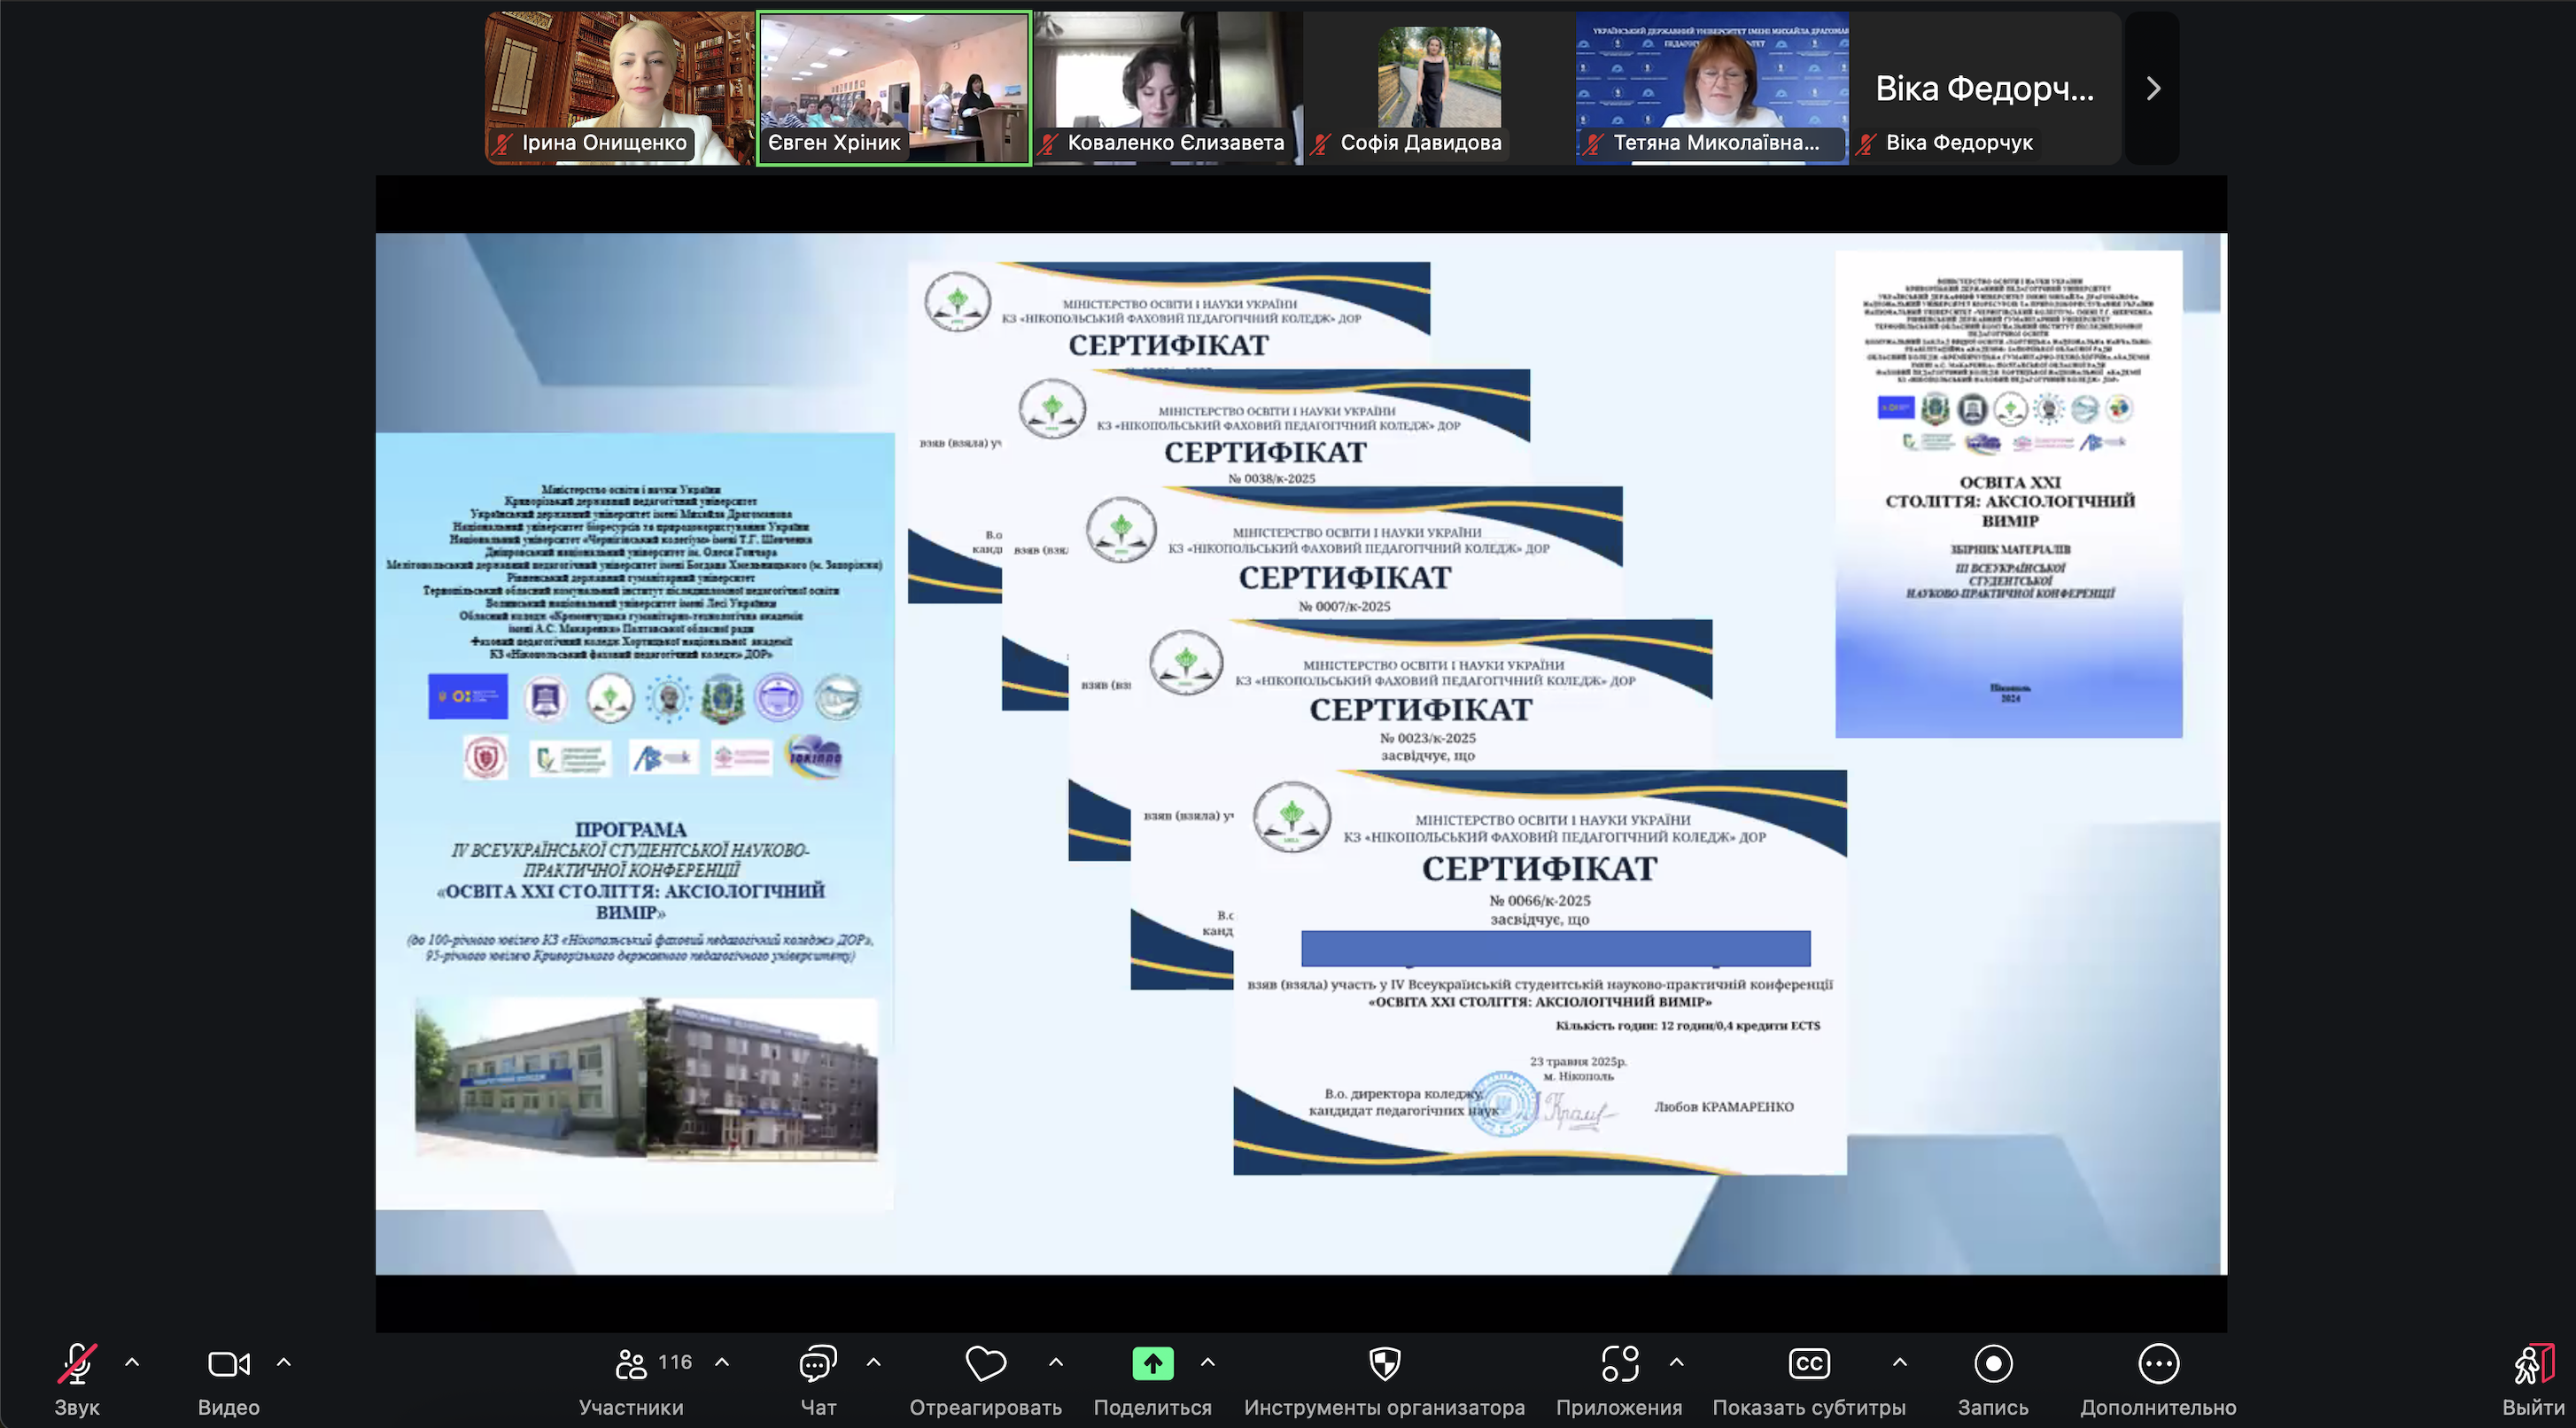Turn on camera with the Видео icon
Screen dimensions: 2576x1428
click(228, 1364)
